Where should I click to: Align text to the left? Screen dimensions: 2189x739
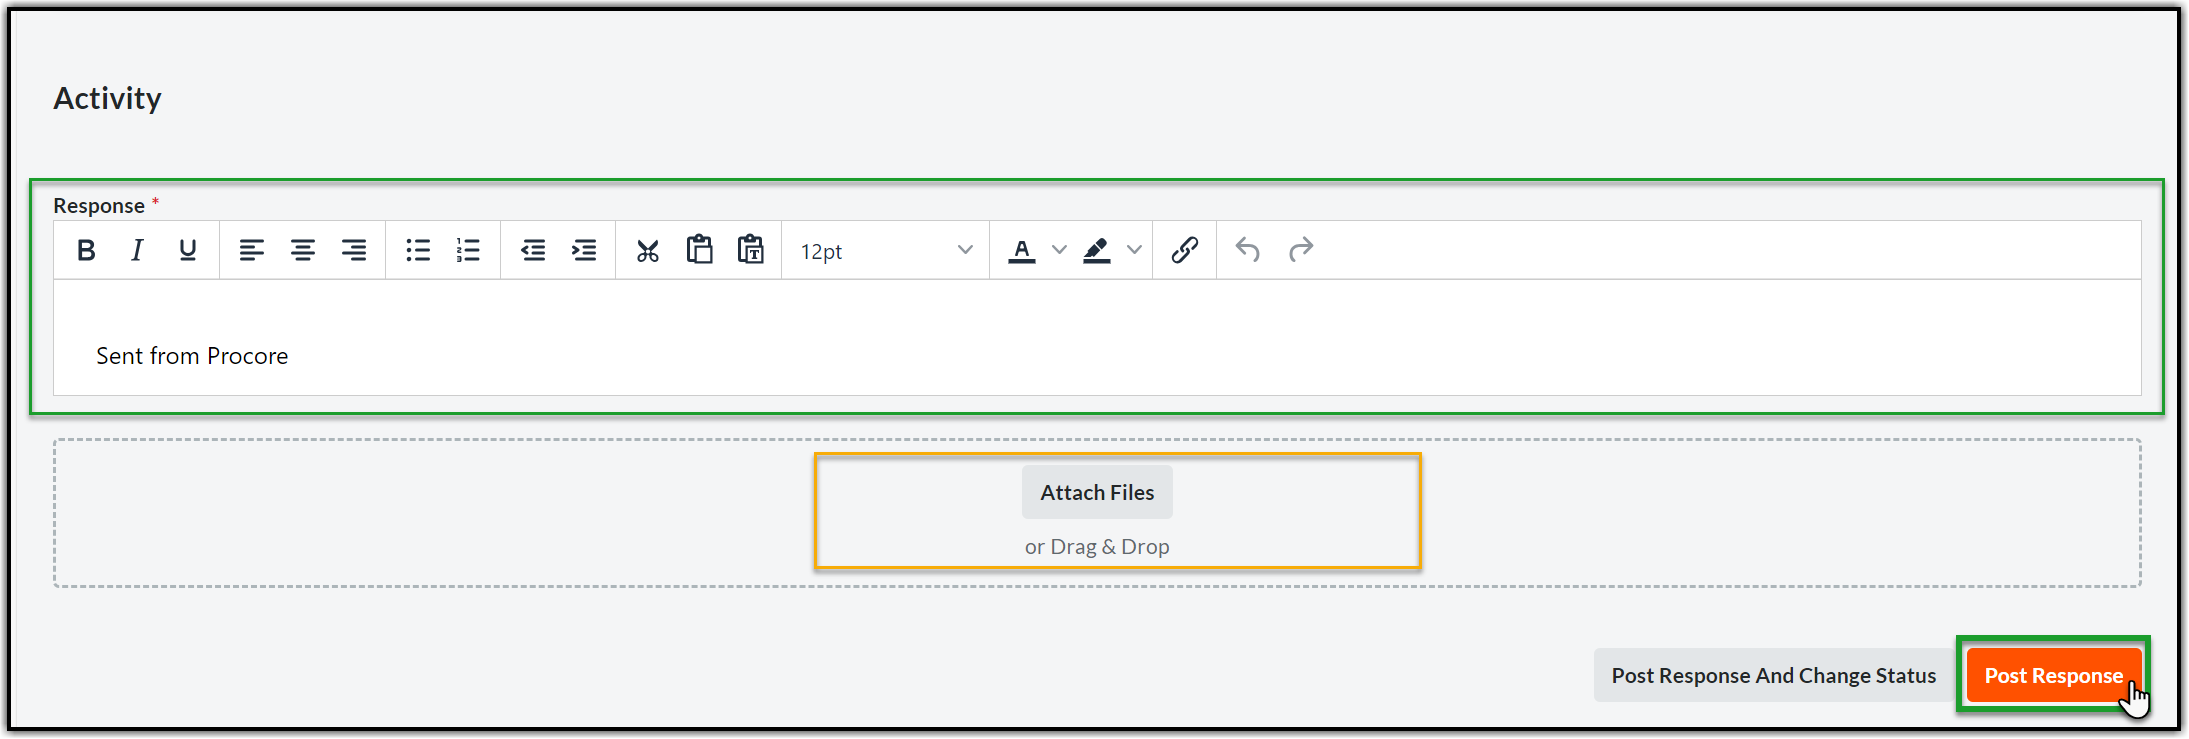click(x=252, y=250)
